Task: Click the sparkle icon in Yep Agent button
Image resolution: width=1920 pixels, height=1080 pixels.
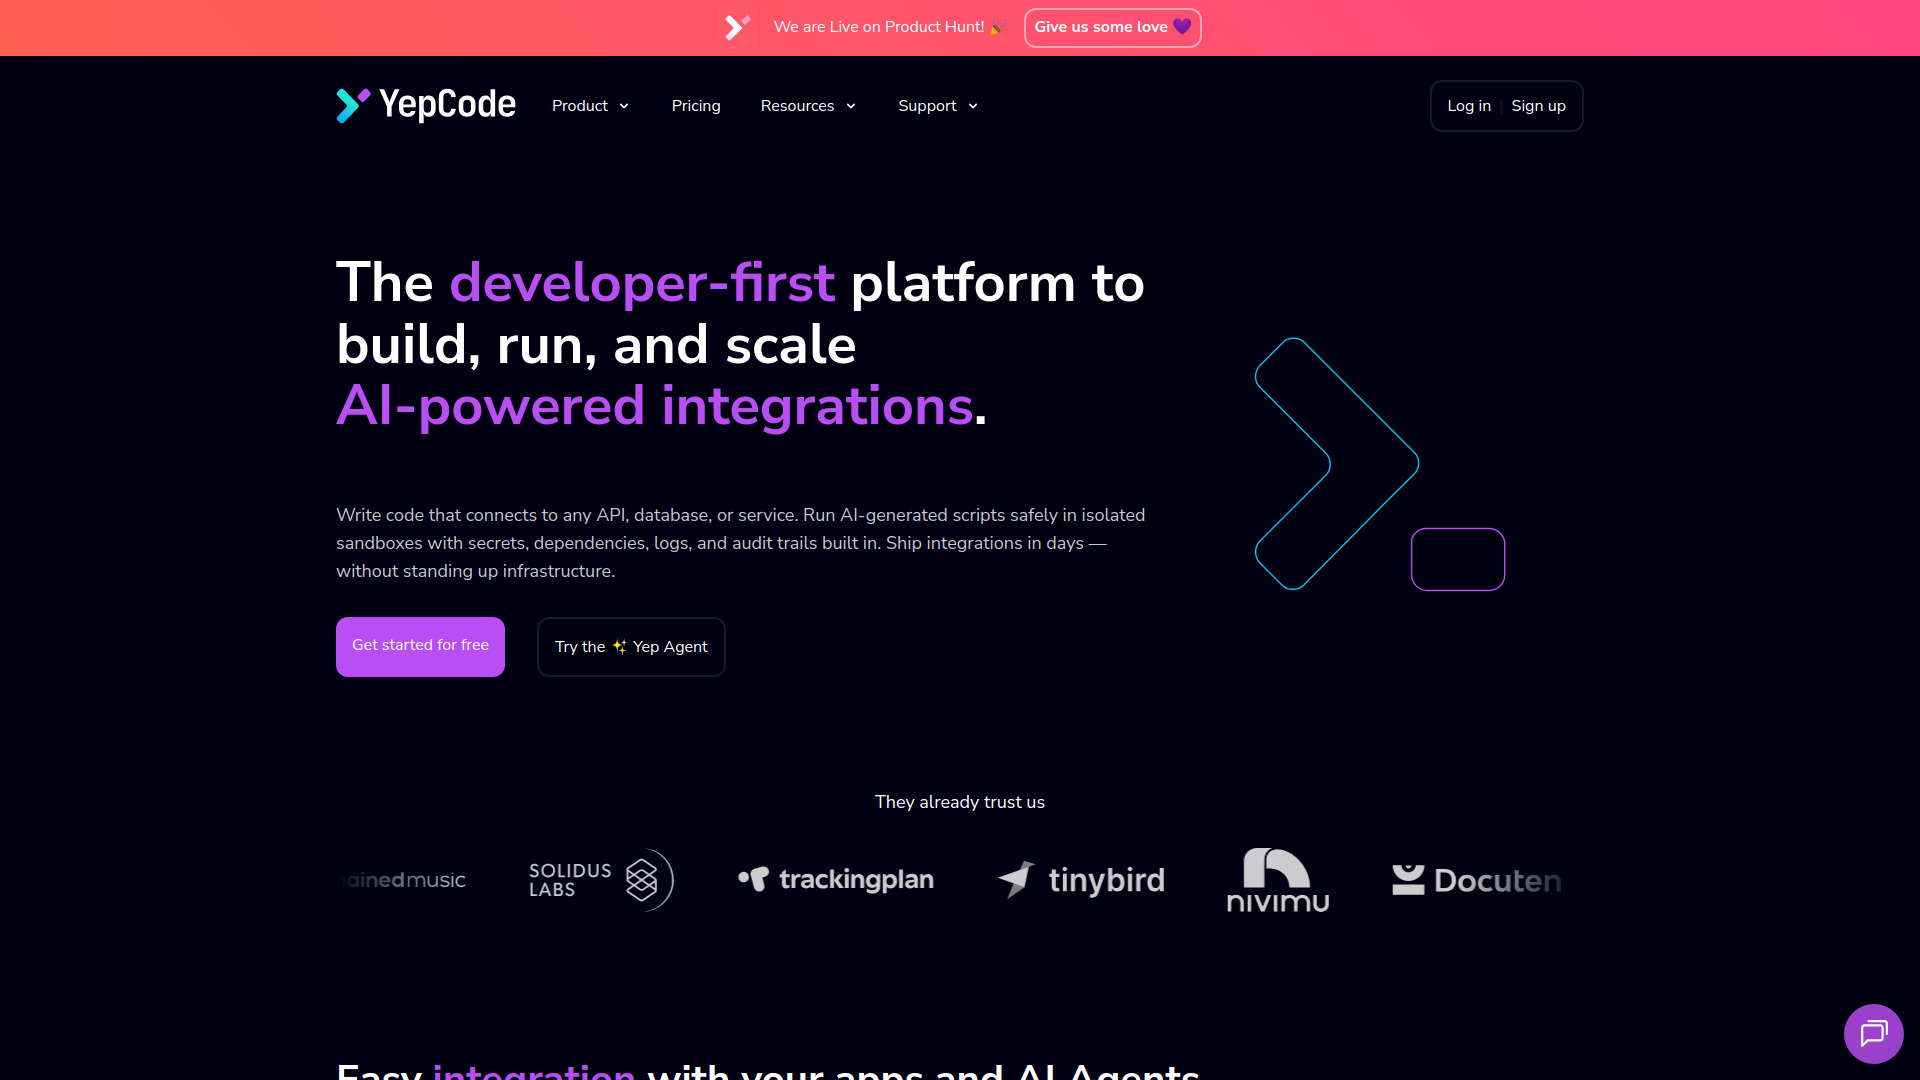Action: 618,646
